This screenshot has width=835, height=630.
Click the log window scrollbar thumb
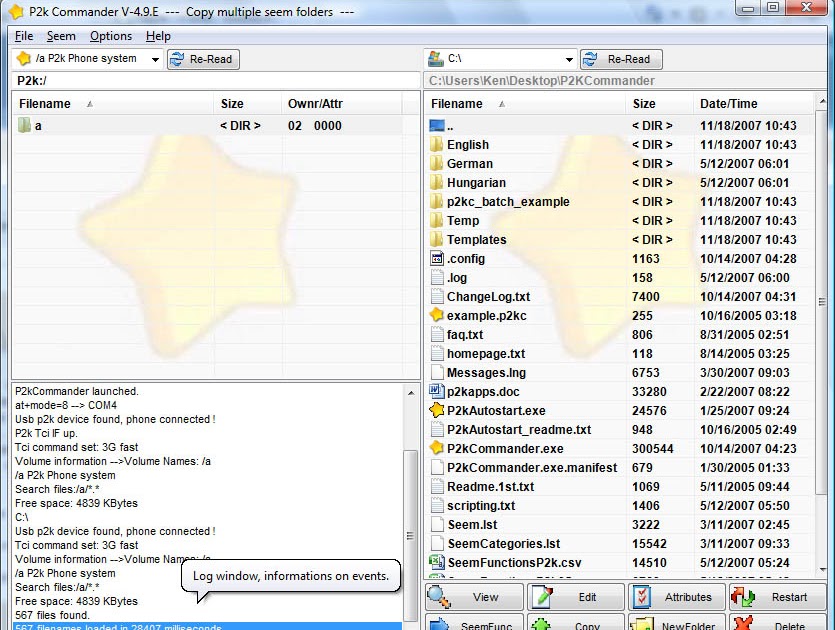410,536
